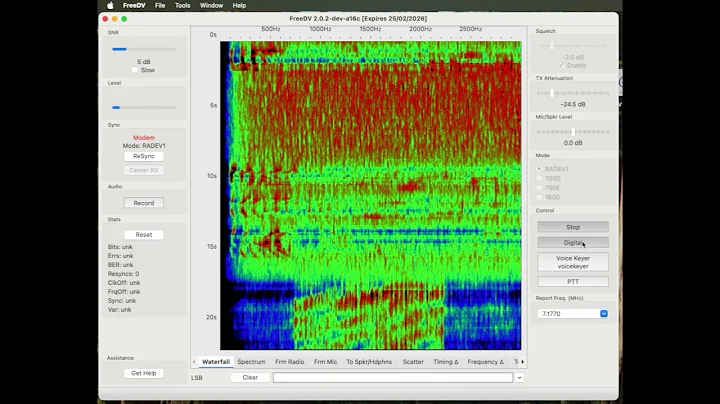720x404 pixels.
Task: Select the RADEV1 mode radio button
Action: [540, 169]
